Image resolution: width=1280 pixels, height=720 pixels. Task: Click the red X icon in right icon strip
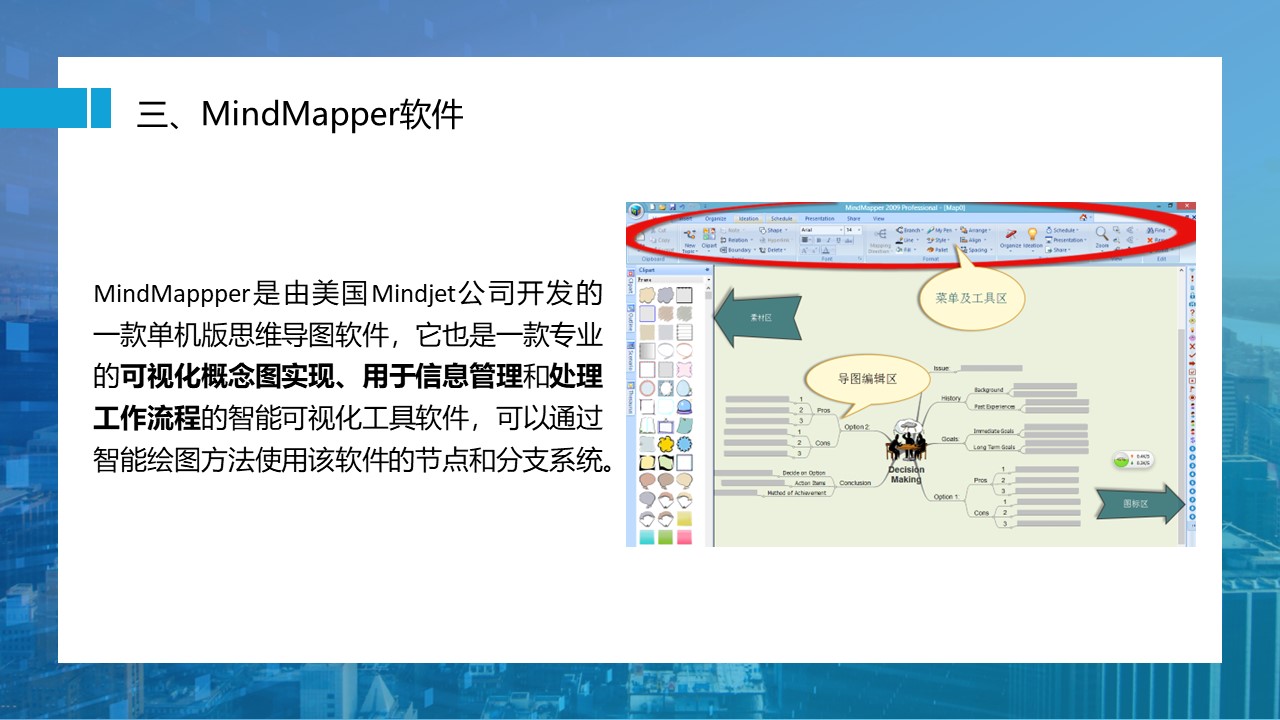tap(1191, 346)
